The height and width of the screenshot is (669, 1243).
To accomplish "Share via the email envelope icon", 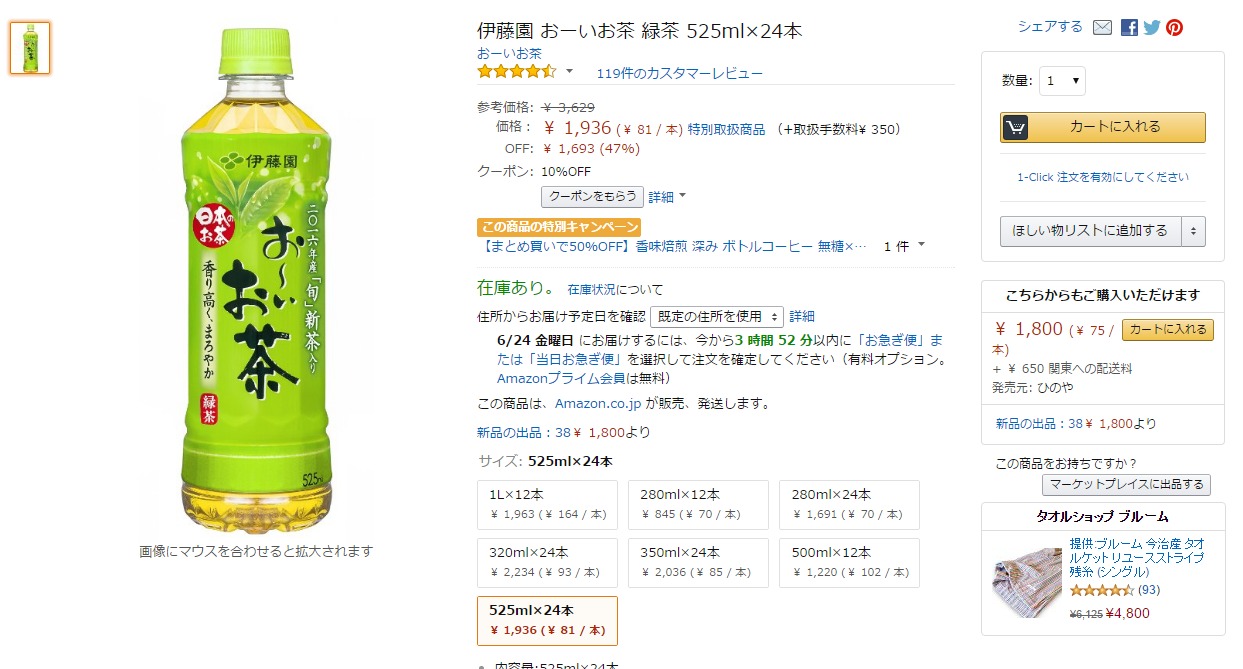I will [x=1102, y=27].
